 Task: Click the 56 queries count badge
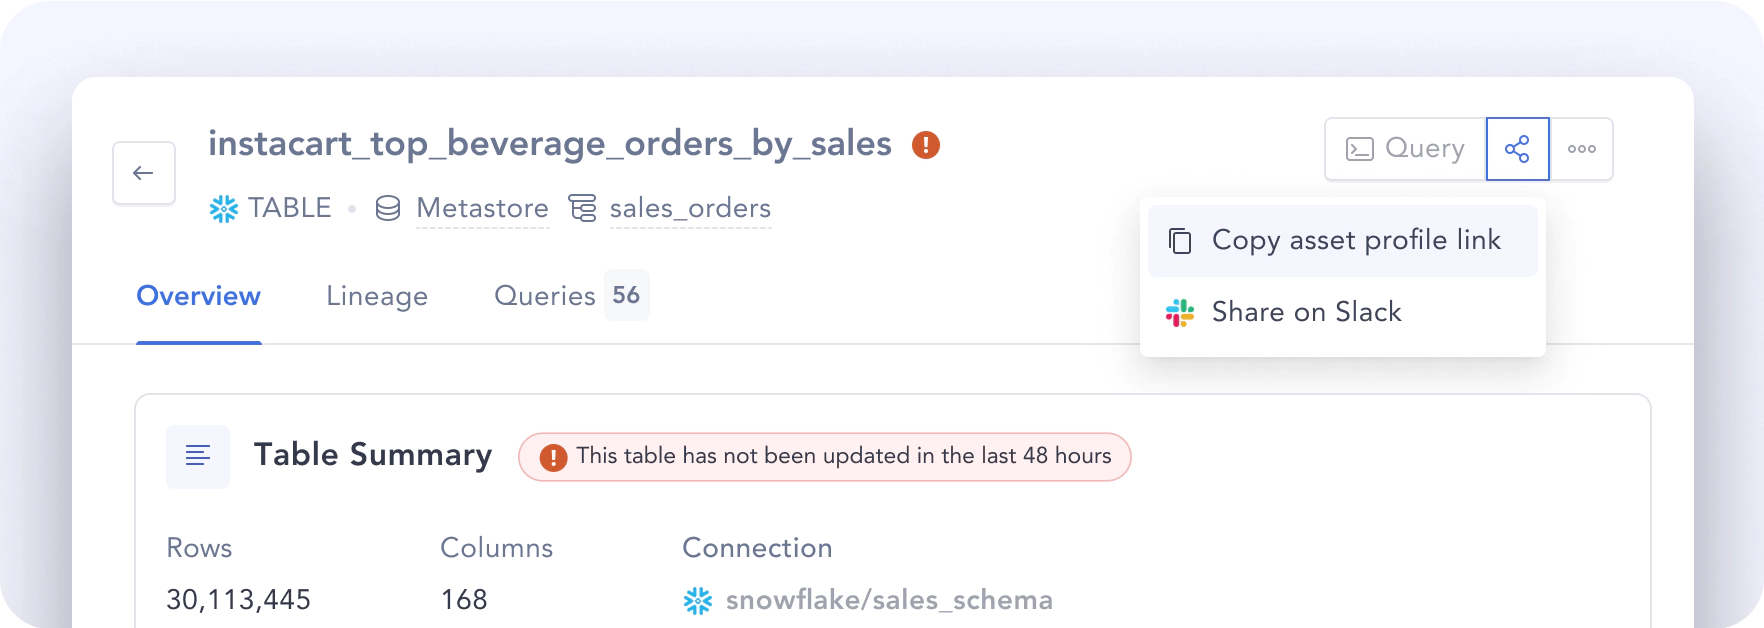[x=626, y=295]
